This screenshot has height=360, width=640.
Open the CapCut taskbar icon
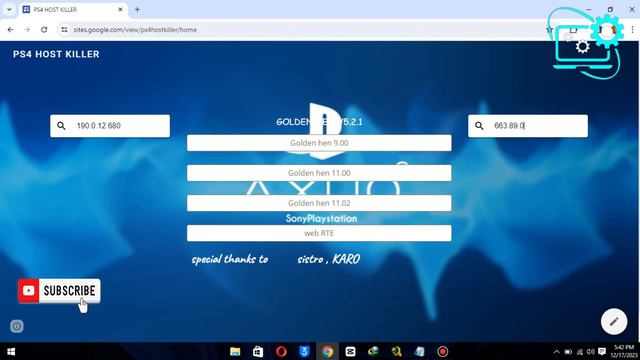[350, 351]
